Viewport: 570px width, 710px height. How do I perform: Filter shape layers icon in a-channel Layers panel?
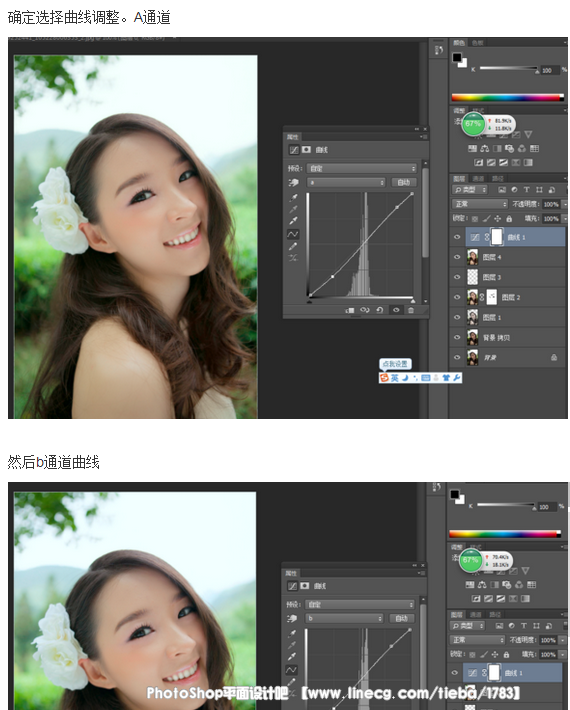point(539,190)
